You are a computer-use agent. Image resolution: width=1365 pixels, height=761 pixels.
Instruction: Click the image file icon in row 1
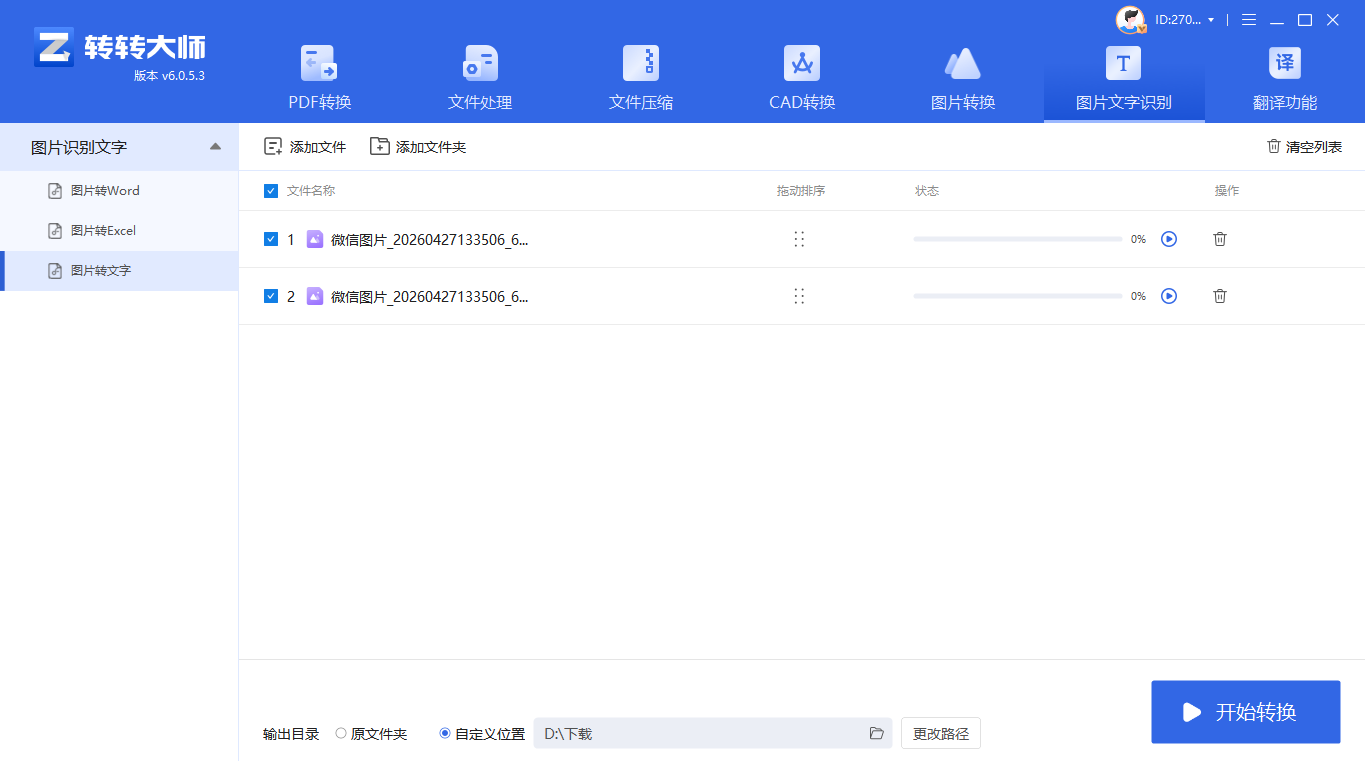315,239
